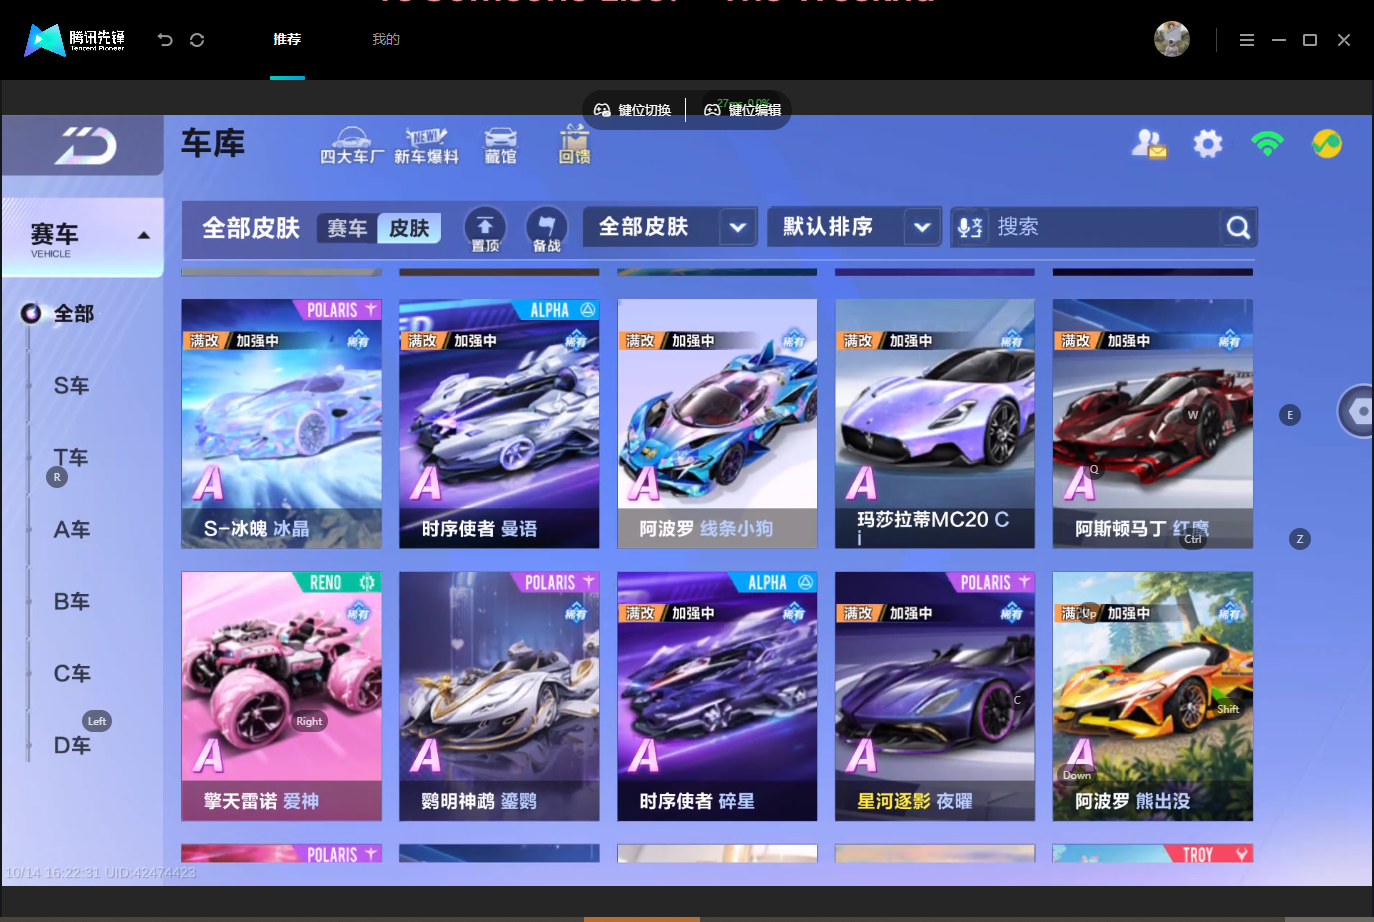This screenshot has width=1374, height=922.
Task: Click the yellow-green round icon at top right
Action: coord(1327,144)
